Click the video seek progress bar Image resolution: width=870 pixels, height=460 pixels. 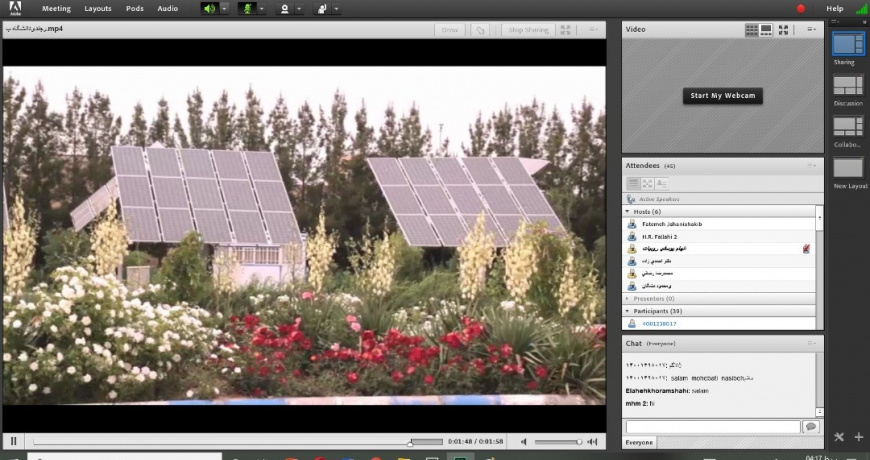click(x=238, y=442)
